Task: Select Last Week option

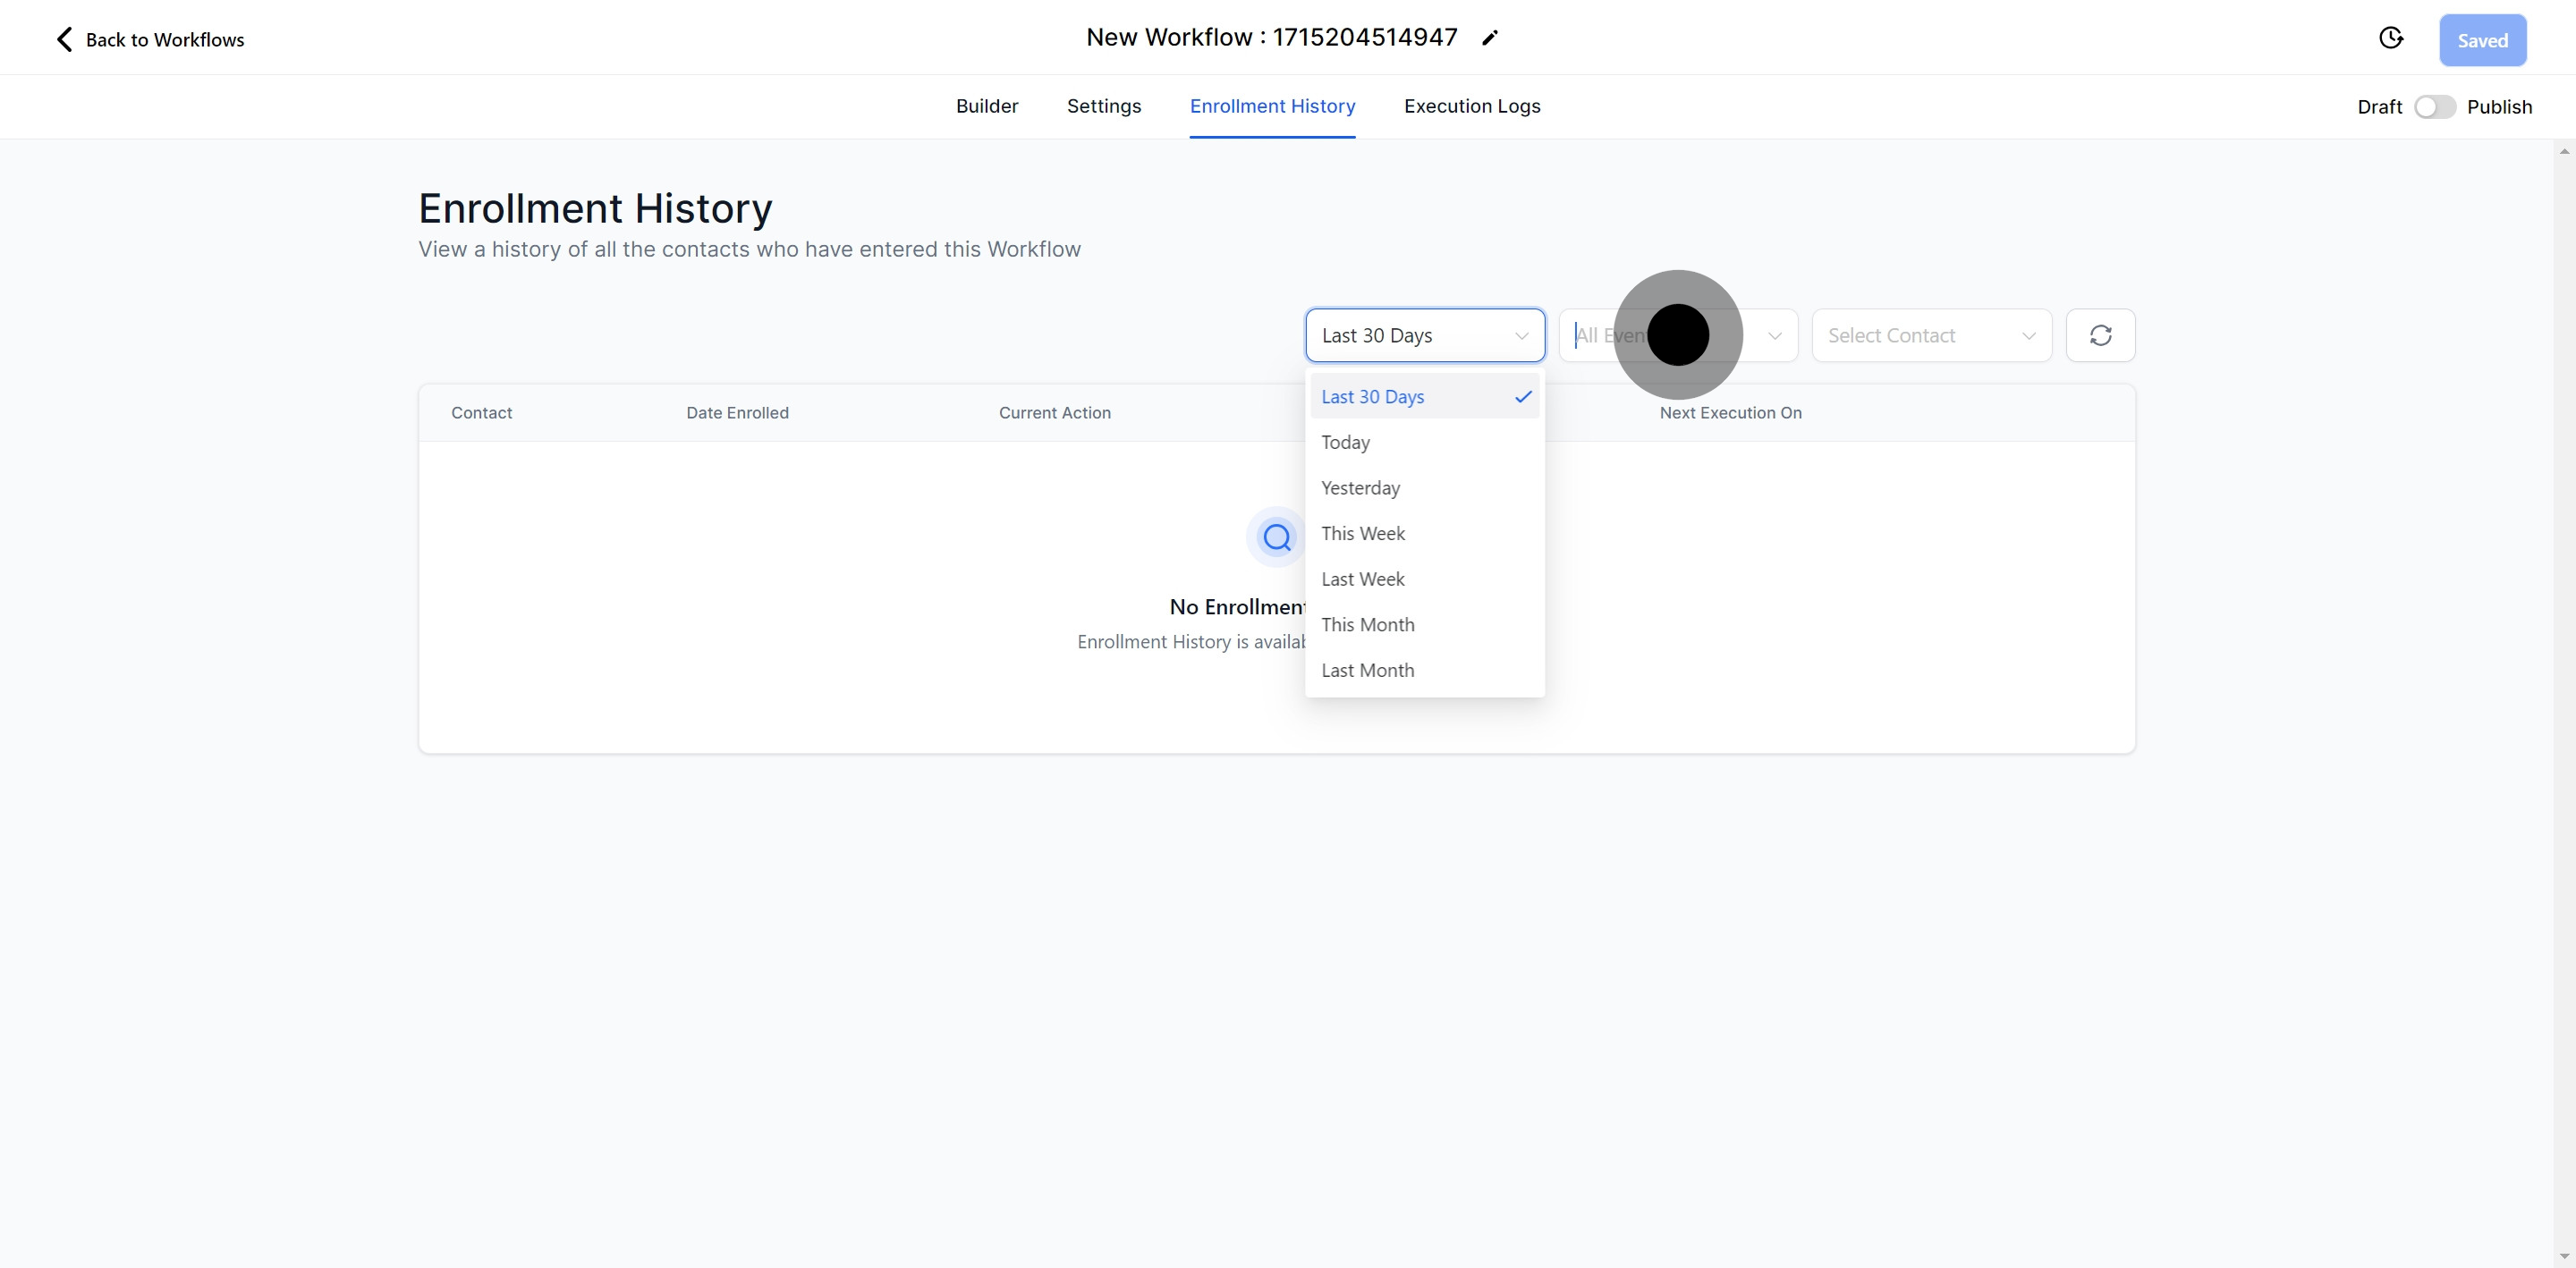Action: [x=1362, y=579]
